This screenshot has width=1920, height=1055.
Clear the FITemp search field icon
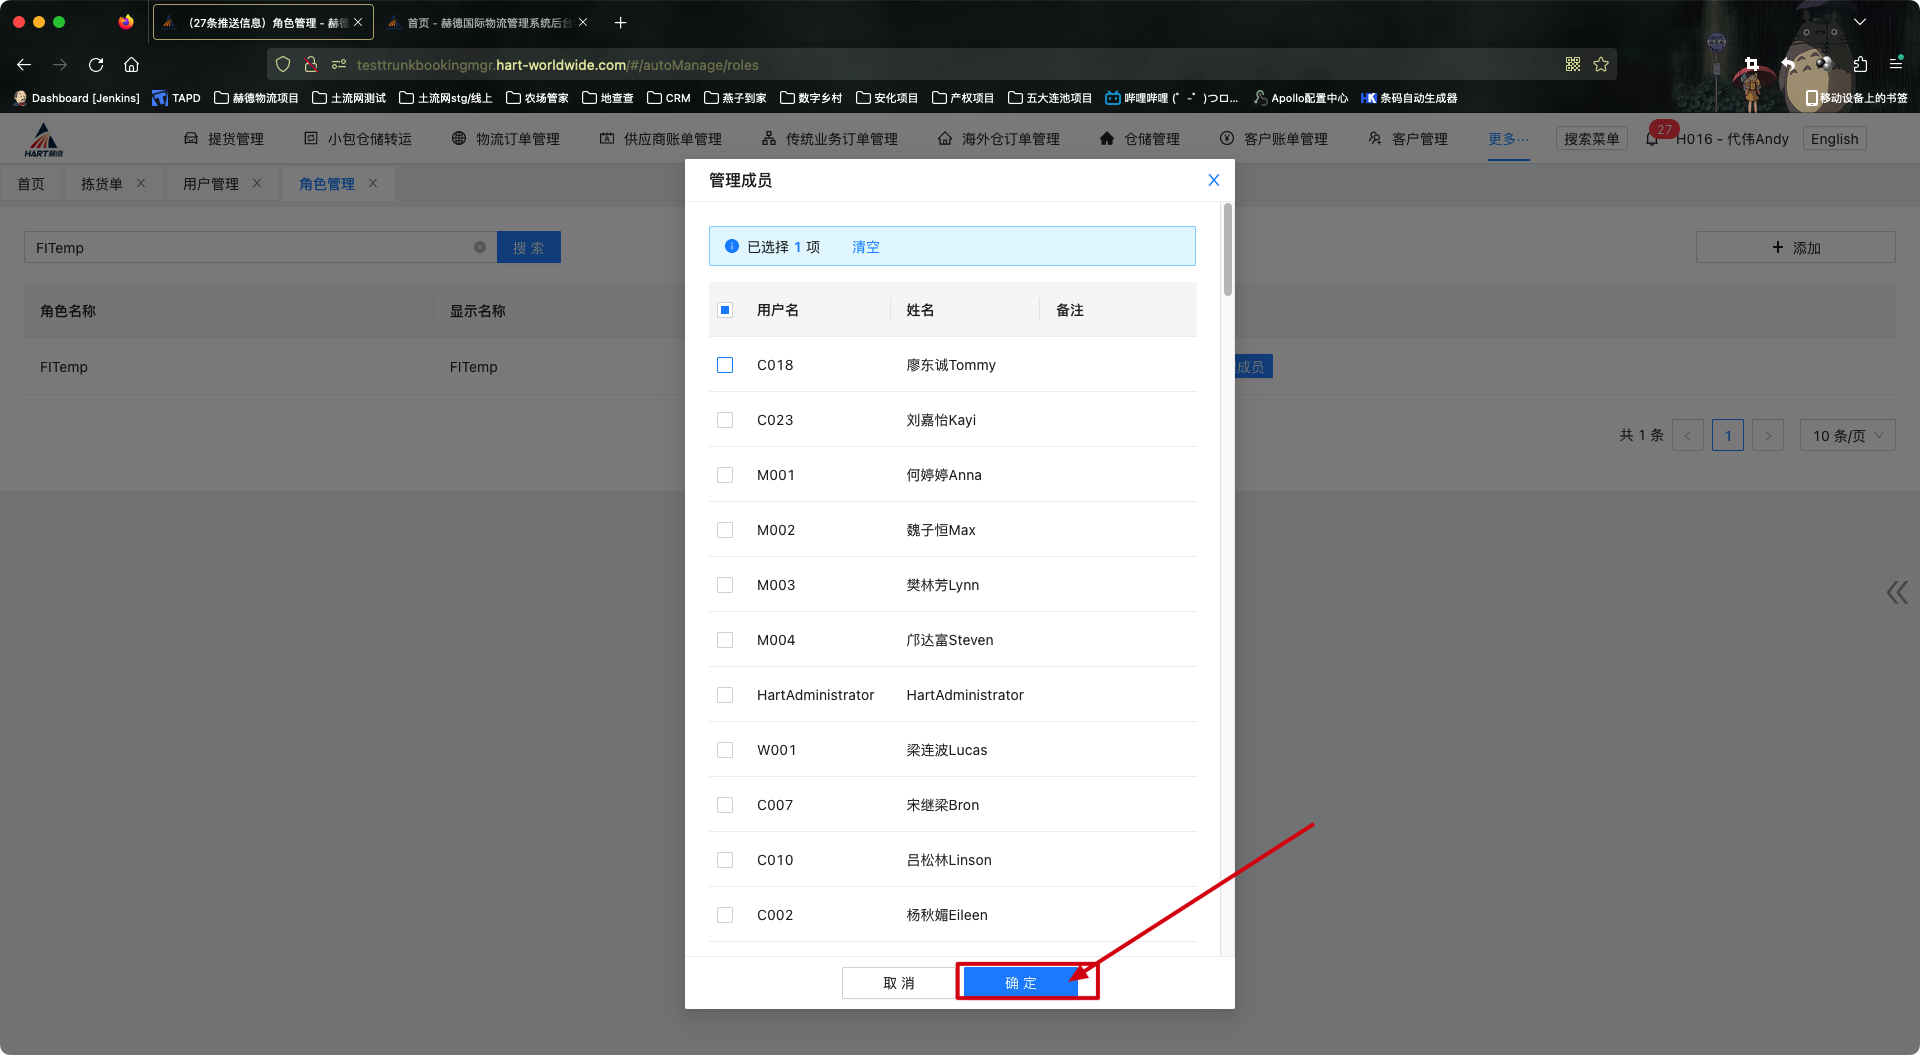tap(480, 247)
